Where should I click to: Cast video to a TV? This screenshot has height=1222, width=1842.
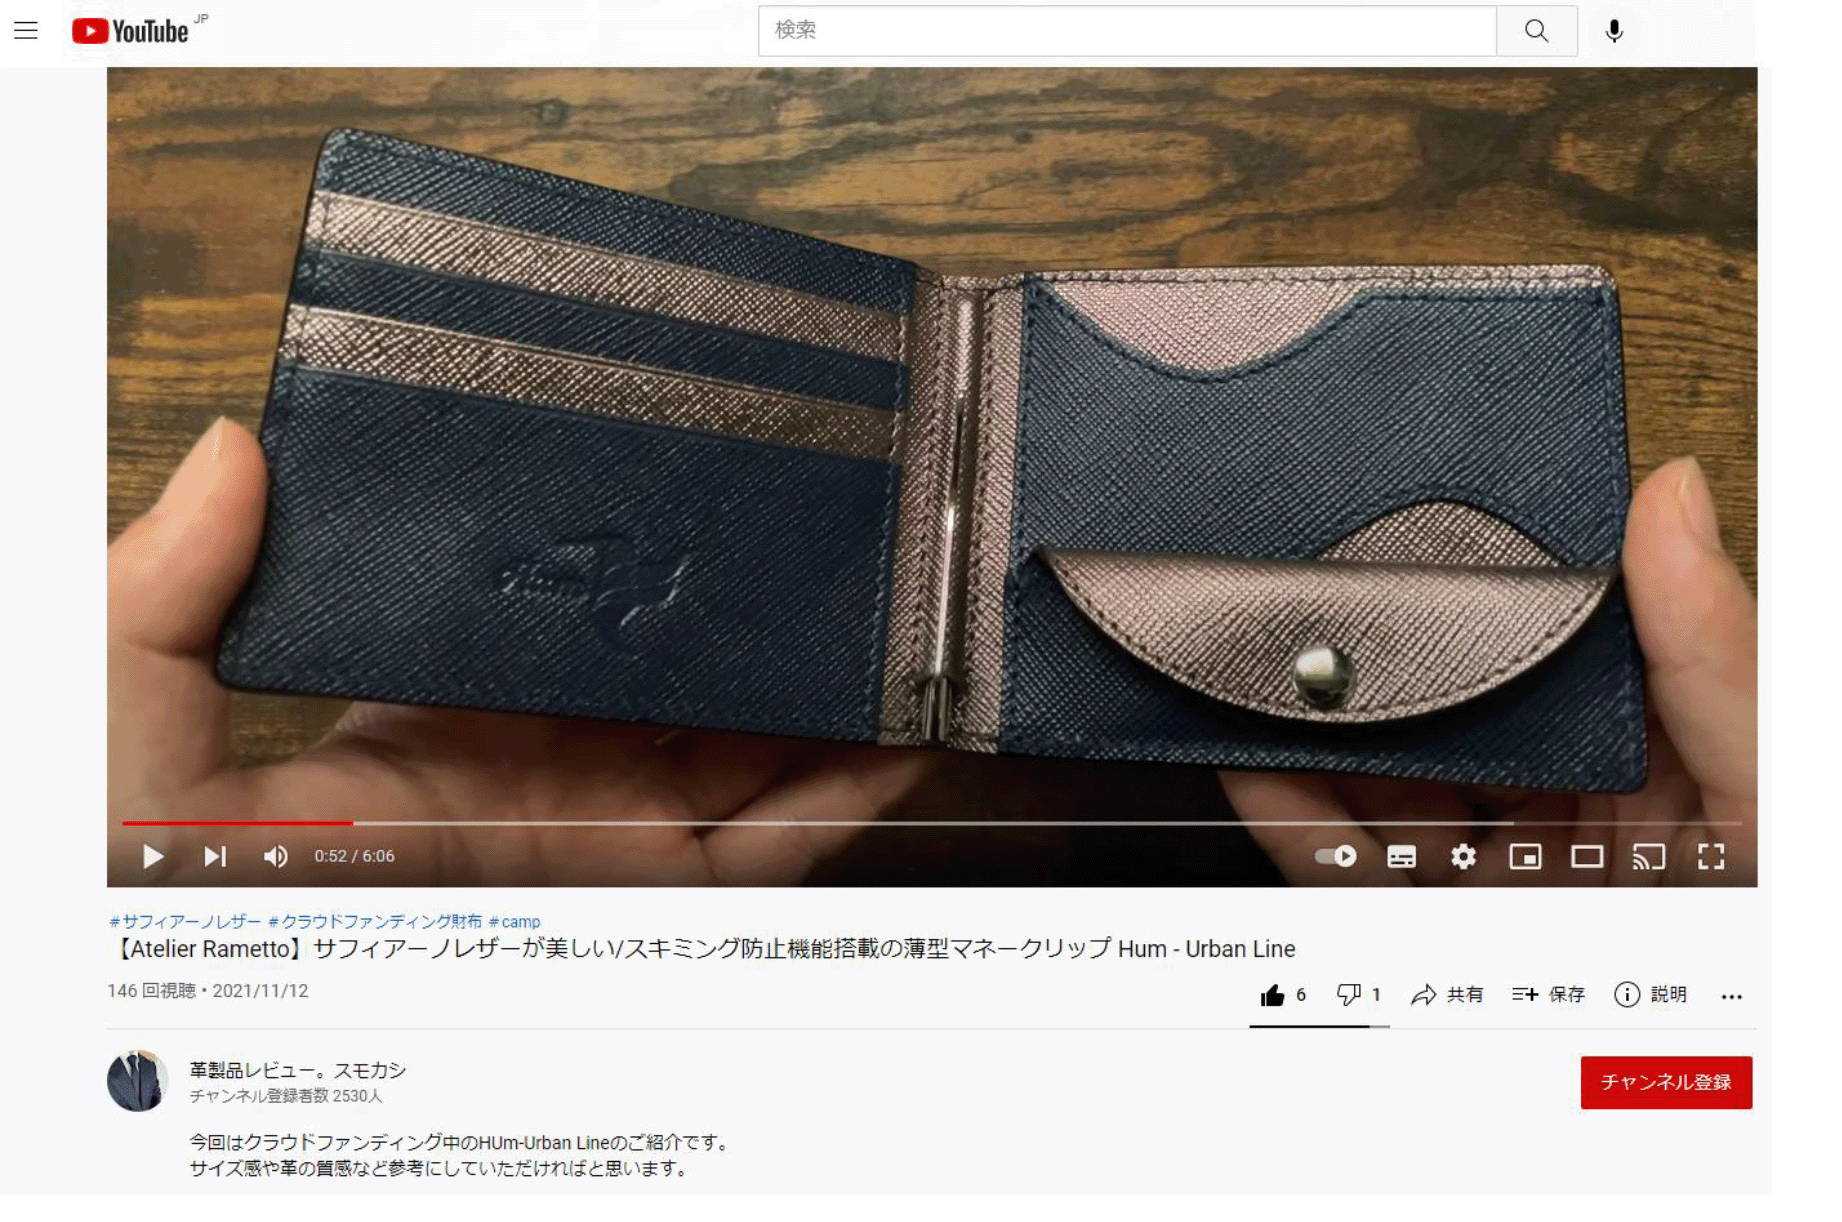[1649, 856]
